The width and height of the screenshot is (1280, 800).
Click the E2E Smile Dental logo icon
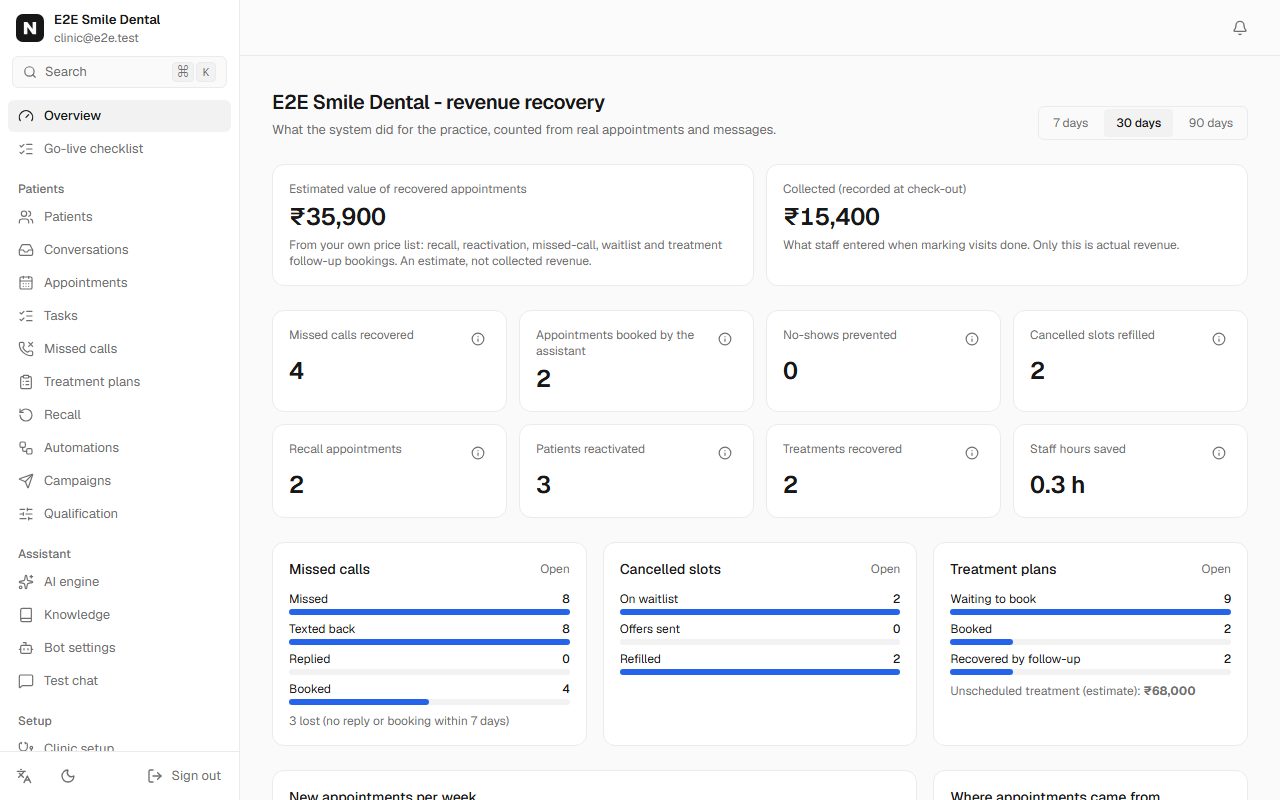(x=30, y=28)
